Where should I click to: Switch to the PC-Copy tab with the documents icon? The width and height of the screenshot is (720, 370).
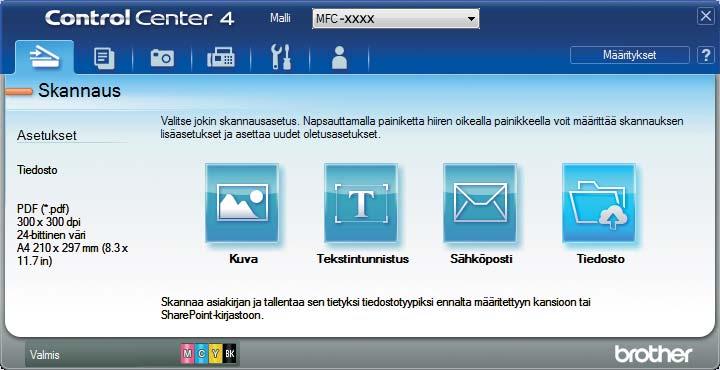coord(104,59)
